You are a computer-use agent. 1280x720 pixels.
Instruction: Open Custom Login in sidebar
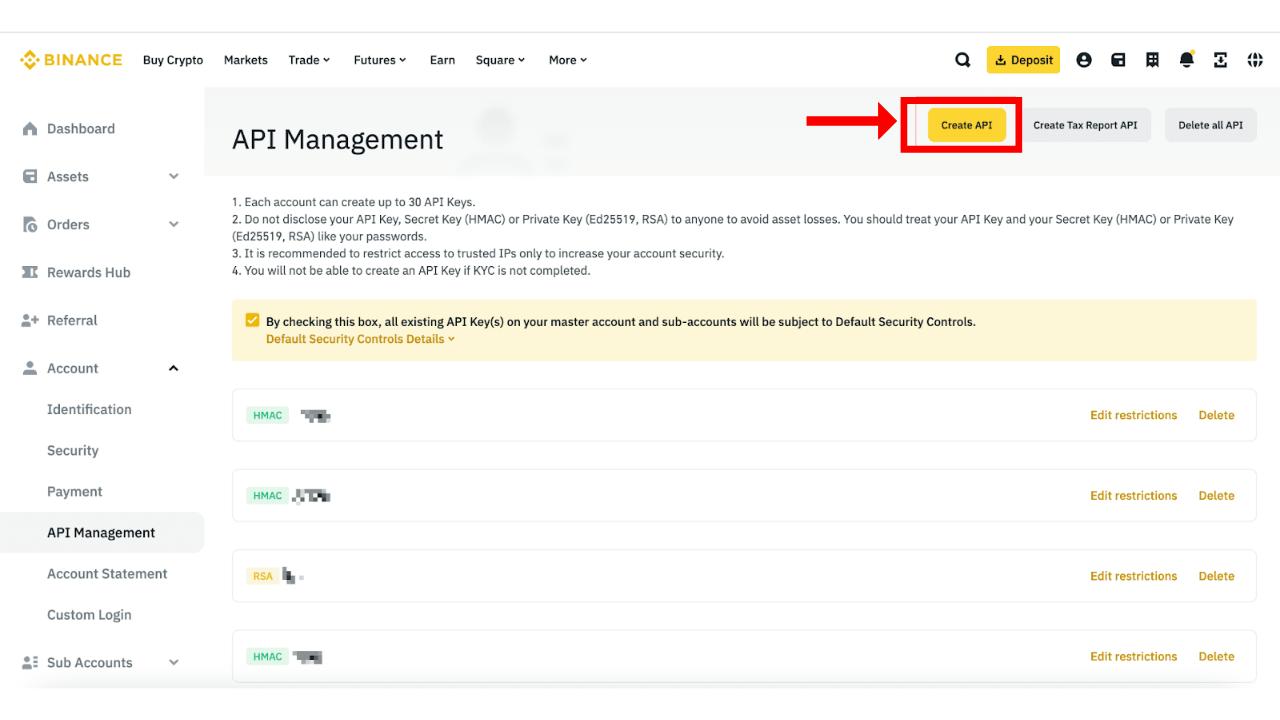click(x=89, y=615)
